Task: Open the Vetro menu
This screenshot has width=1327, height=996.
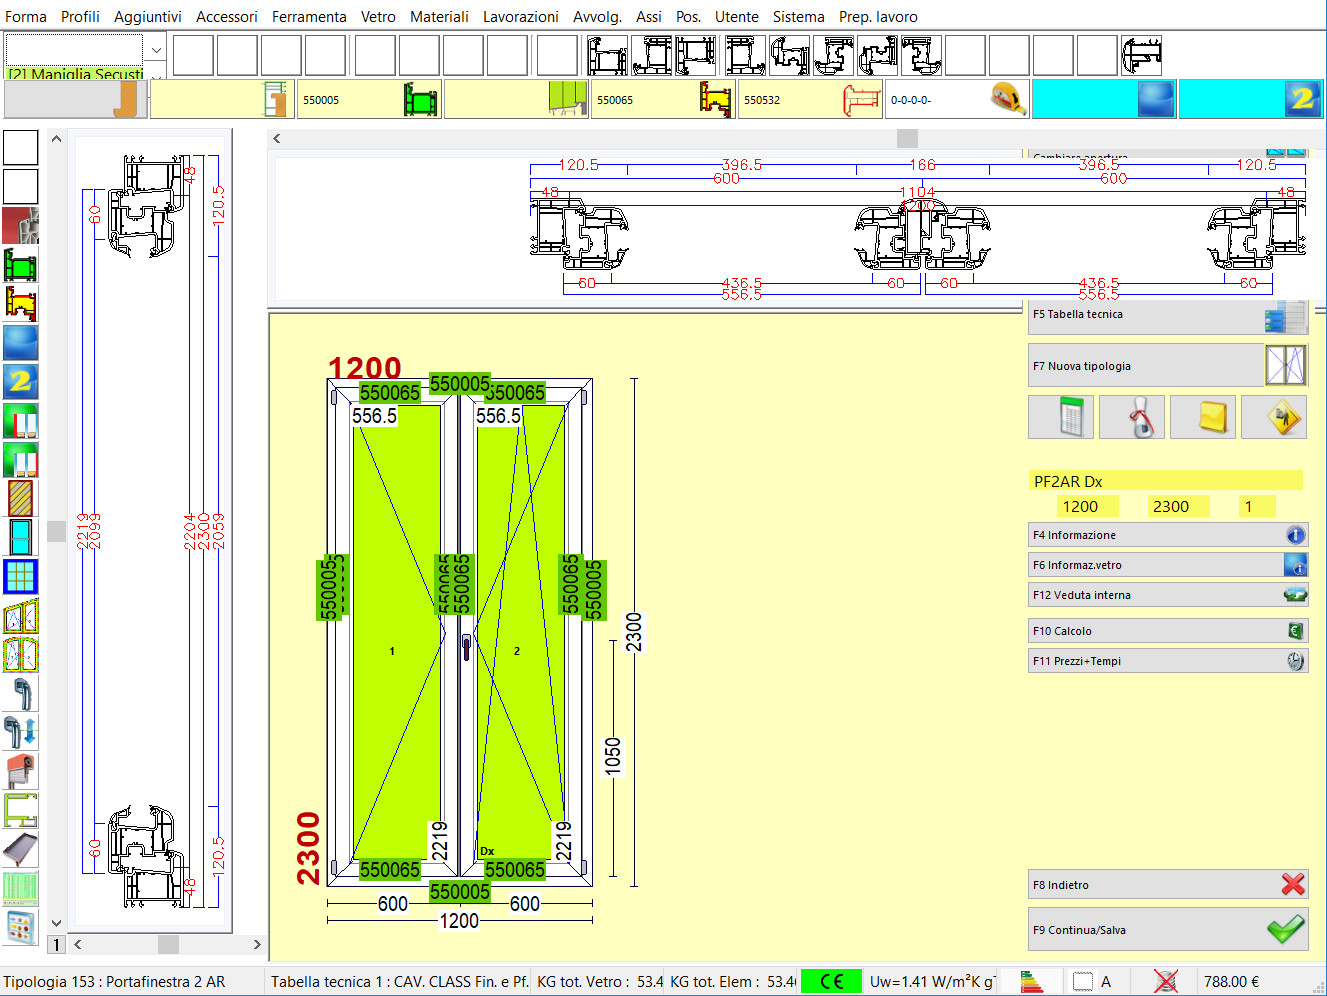Action: [378, 17]
